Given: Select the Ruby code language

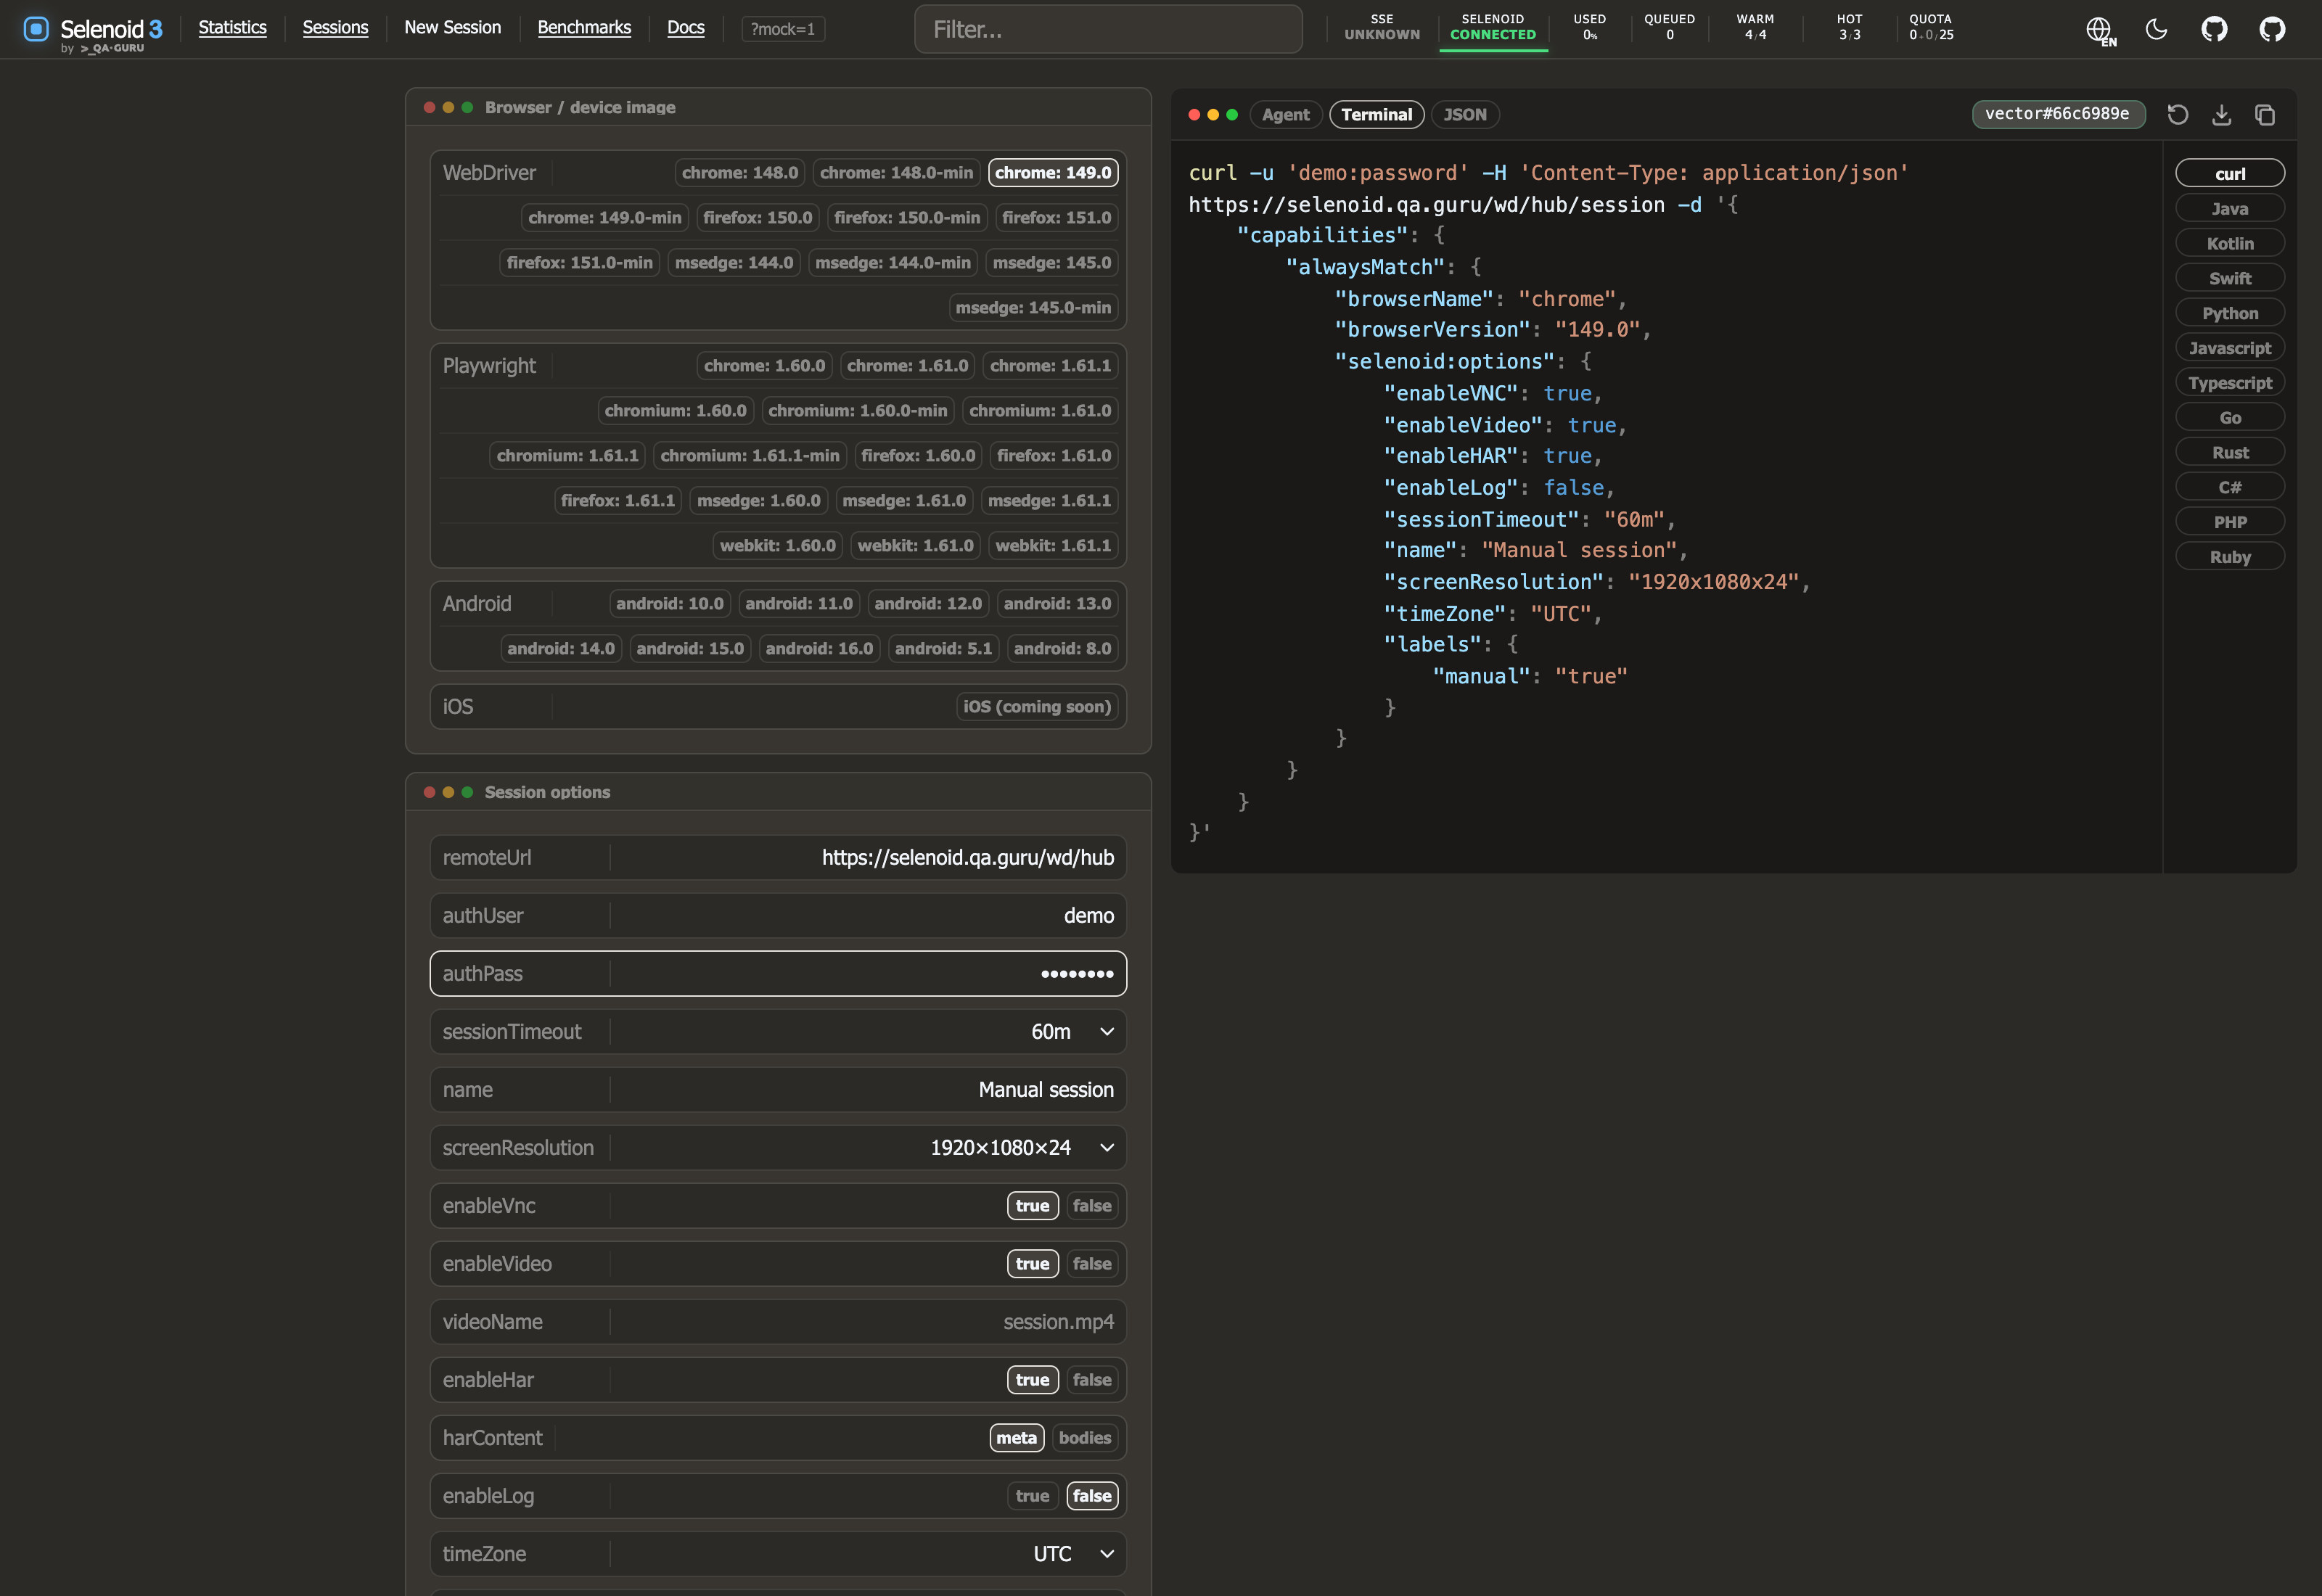Looking at the screenshot, I should (2230, 557).
